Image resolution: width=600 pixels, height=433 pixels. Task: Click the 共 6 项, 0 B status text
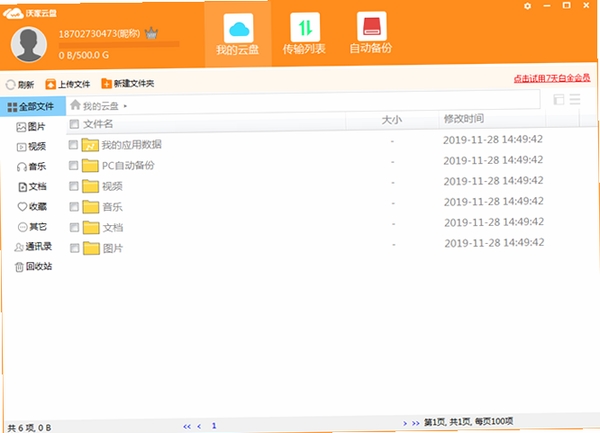coord(29,428)
